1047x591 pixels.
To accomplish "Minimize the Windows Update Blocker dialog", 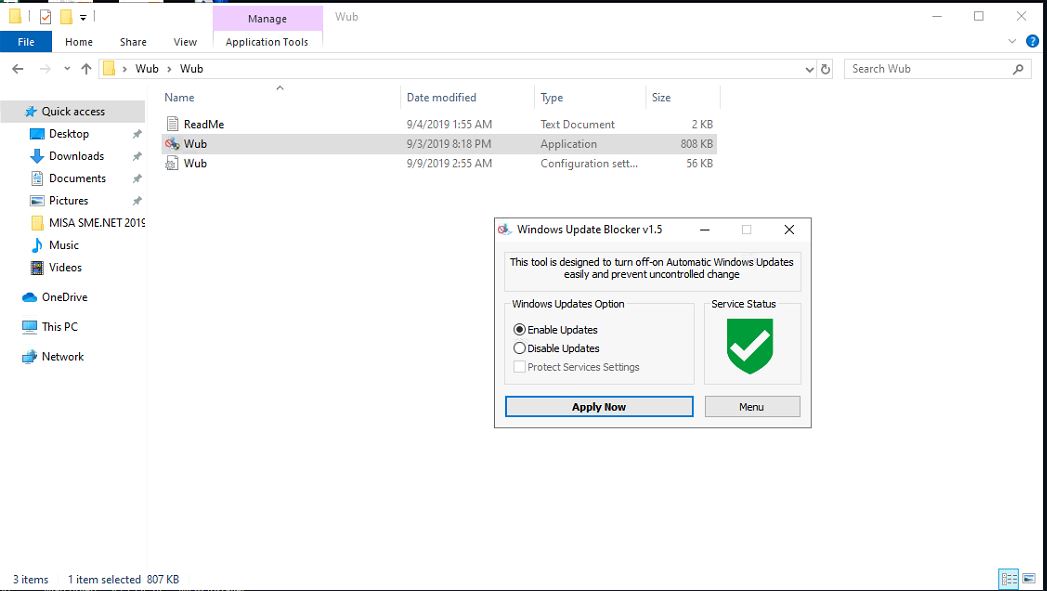I will [x=704, y=230].
